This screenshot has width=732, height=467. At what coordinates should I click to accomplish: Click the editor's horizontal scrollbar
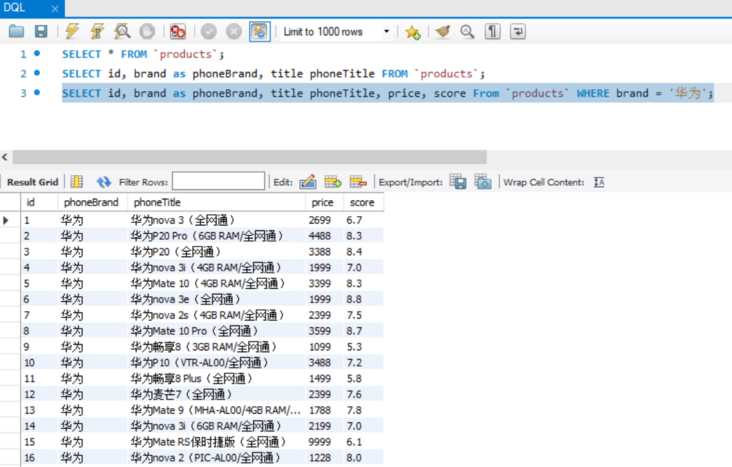point(250,157)
